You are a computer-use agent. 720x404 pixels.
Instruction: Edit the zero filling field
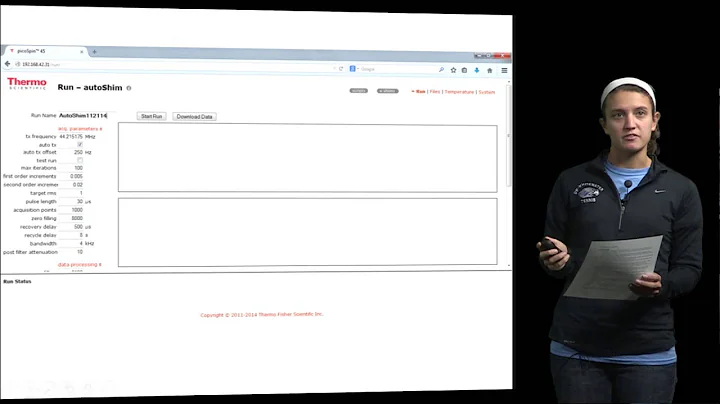coord(71,218)
